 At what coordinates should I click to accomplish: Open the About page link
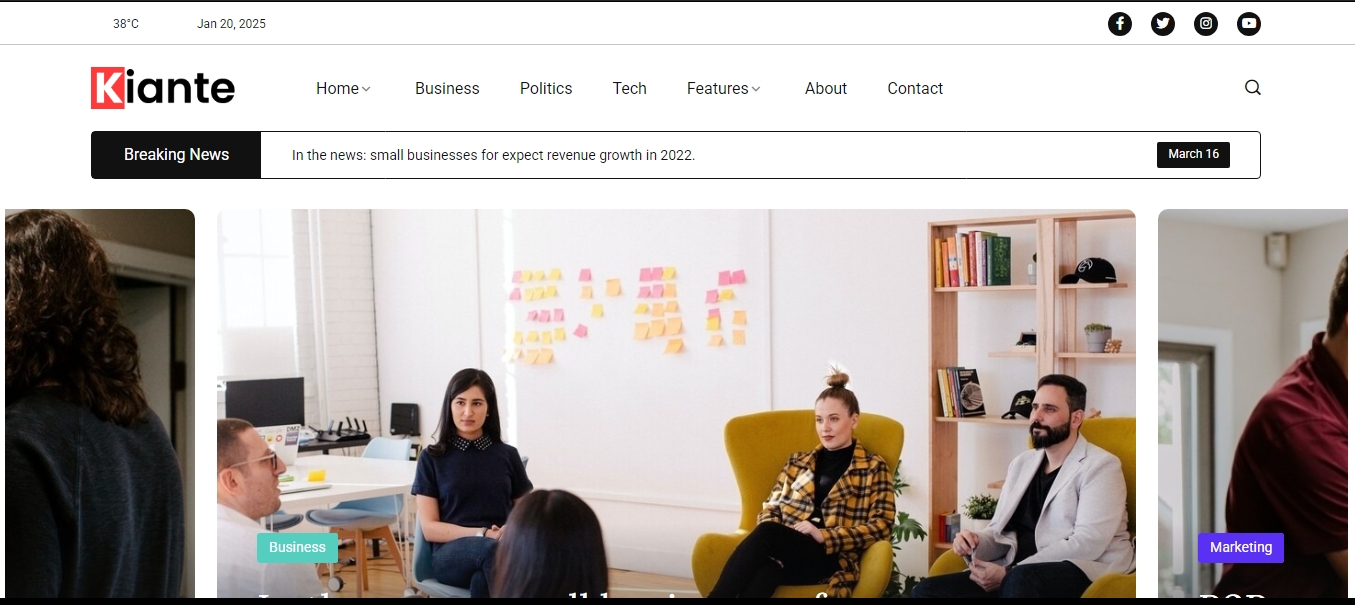826,88
